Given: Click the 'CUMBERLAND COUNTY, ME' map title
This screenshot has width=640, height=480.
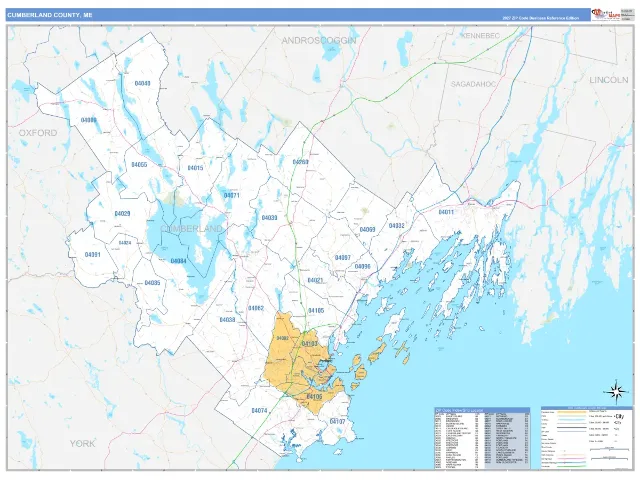Looking at the screenshot, I should click(50, 15).
